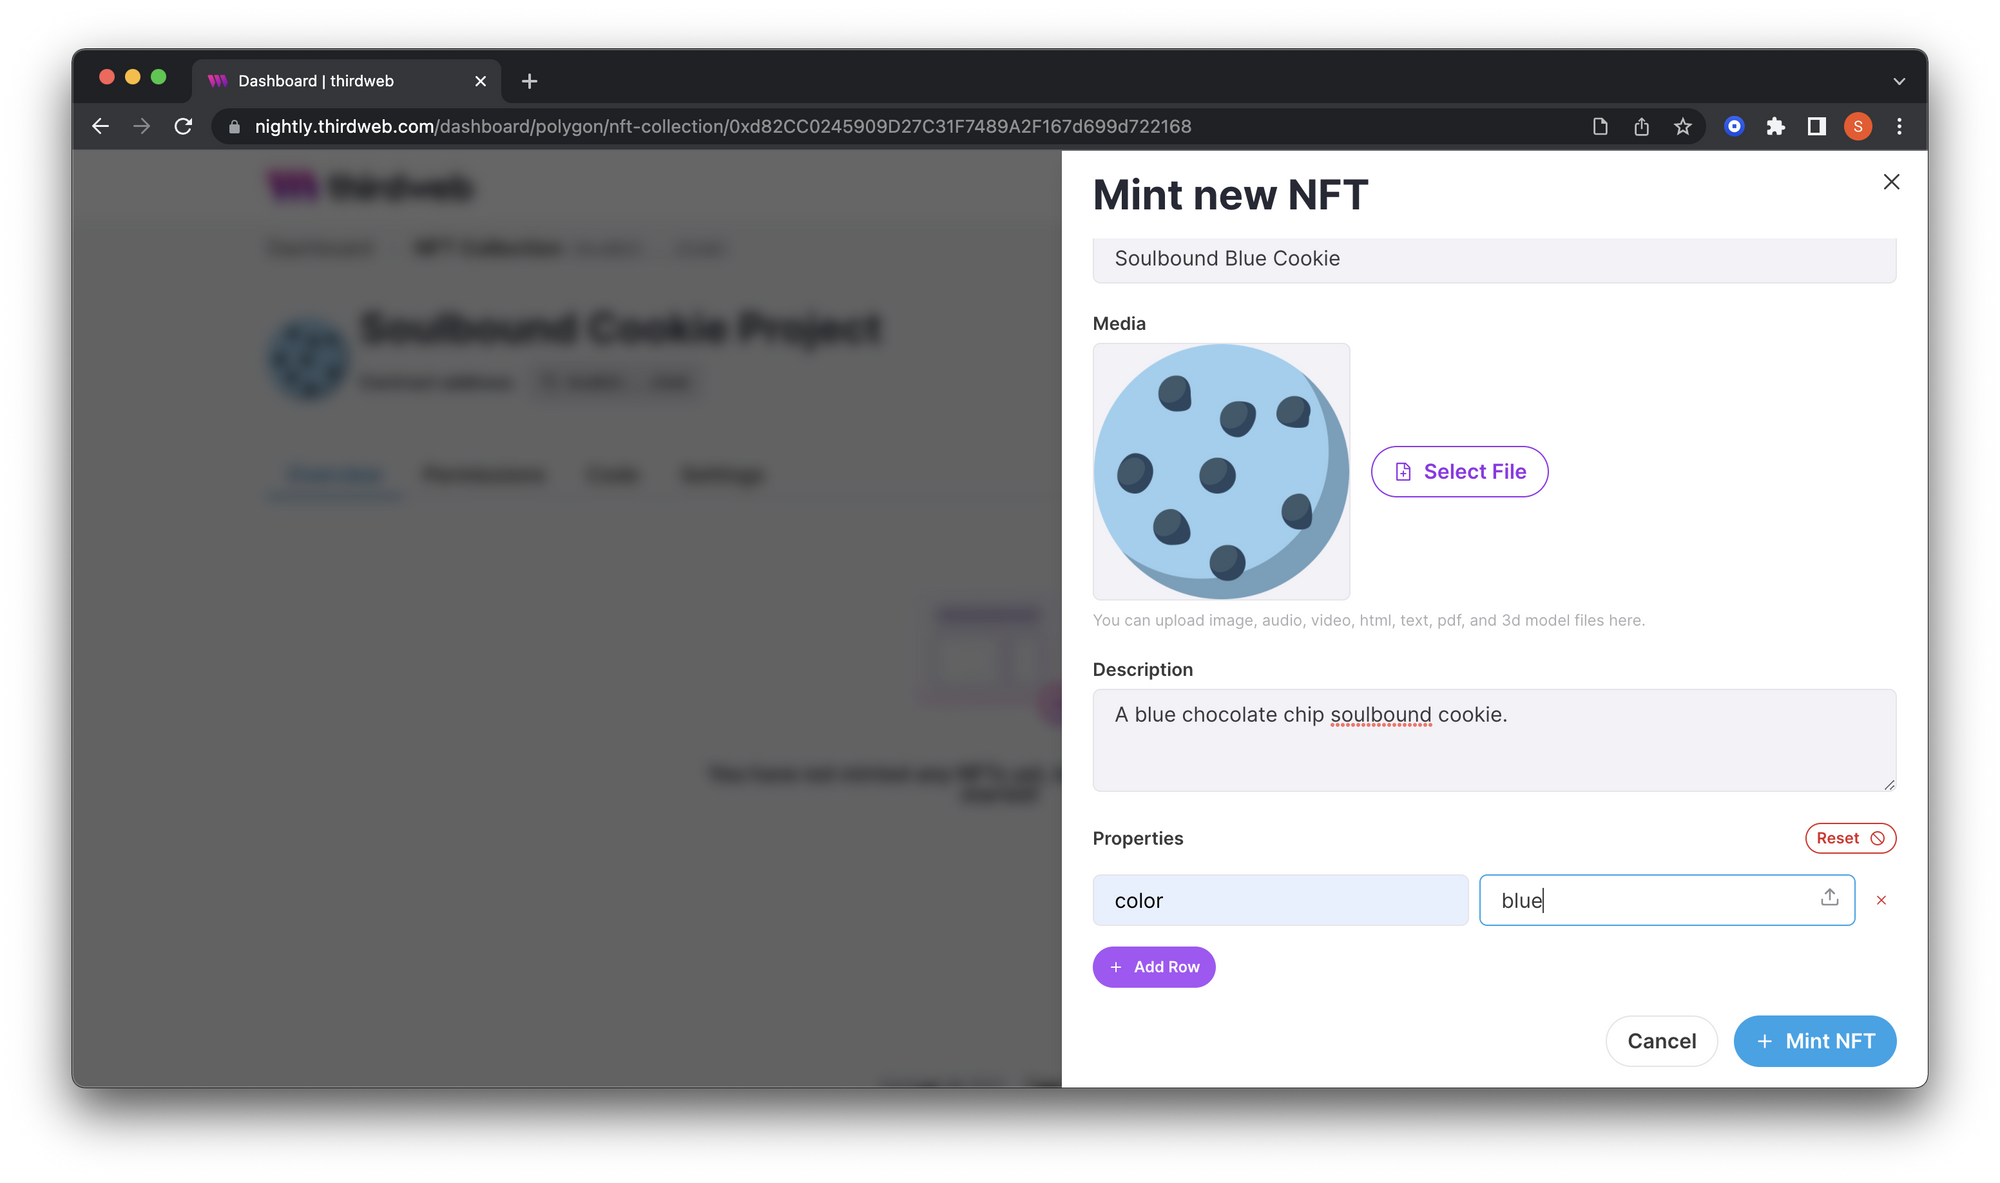Click the cookie image thumbnail in Media

[x=1221, y=470]
